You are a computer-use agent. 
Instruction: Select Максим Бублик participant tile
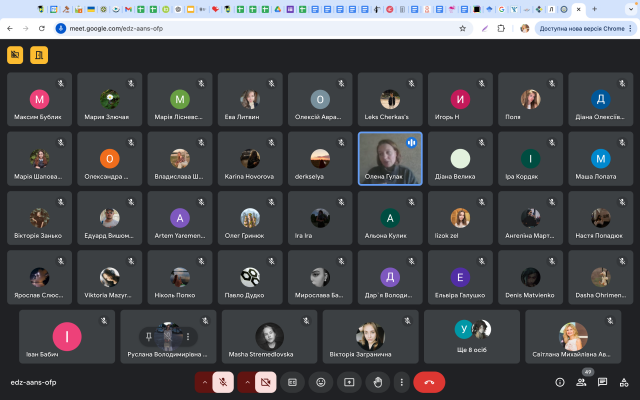40,99
